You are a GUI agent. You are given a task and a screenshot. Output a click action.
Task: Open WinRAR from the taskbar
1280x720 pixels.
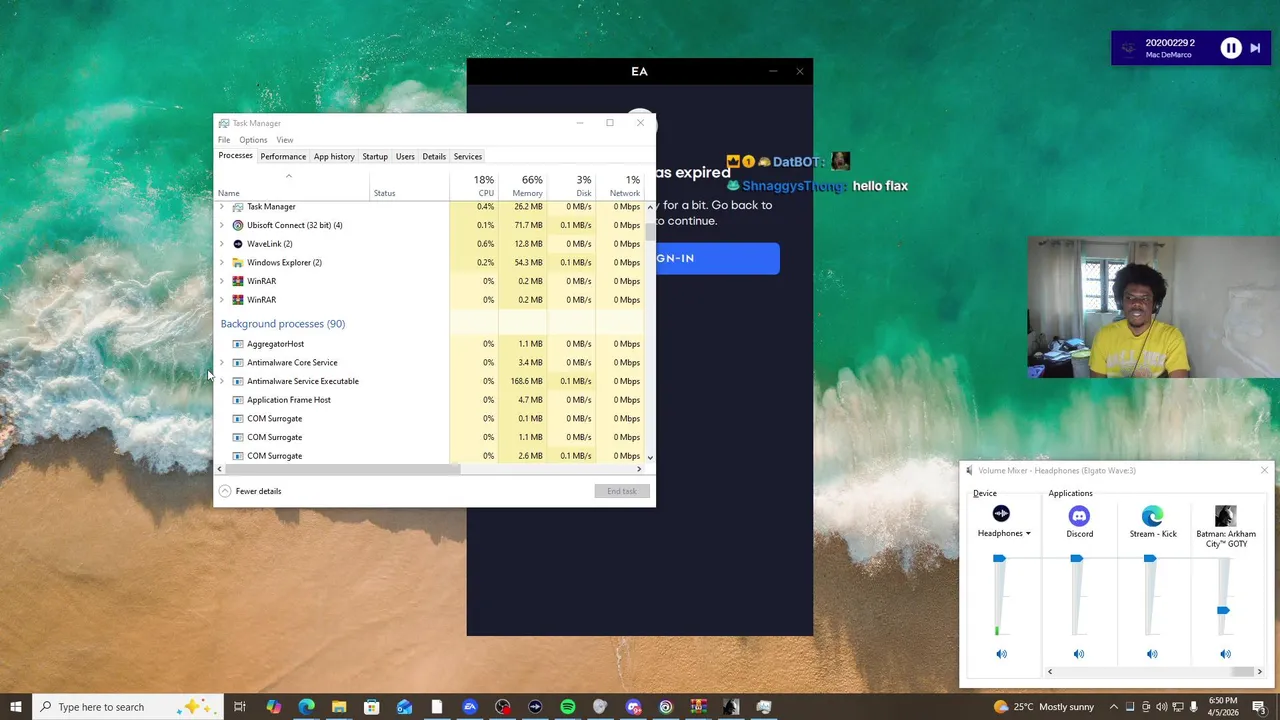coord(698,707)
